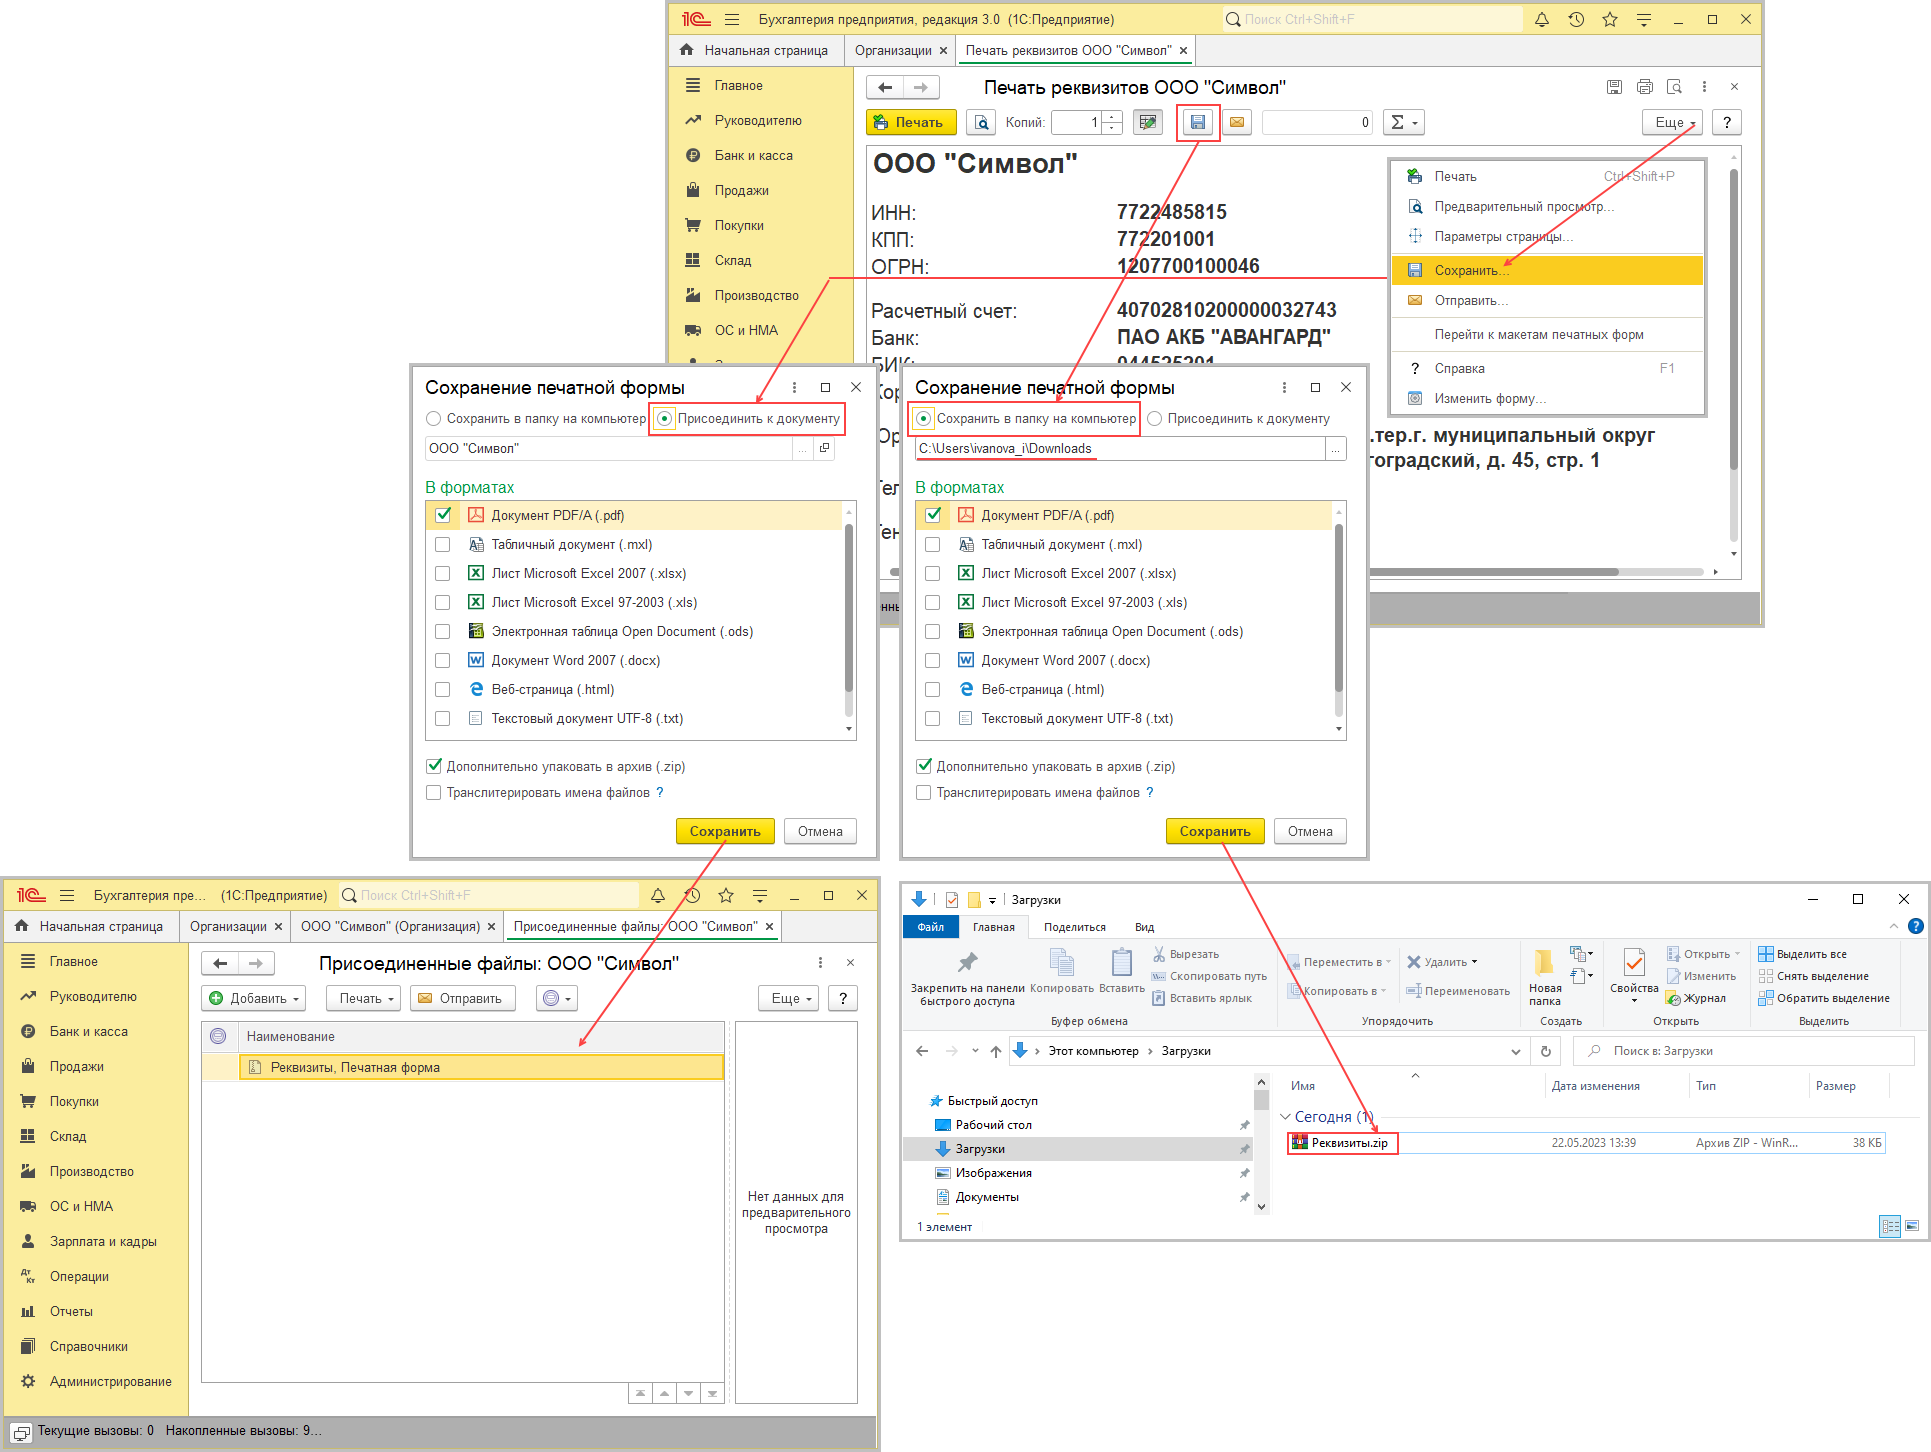Click Explorer up-one-level arrow

coord(995,1051)
